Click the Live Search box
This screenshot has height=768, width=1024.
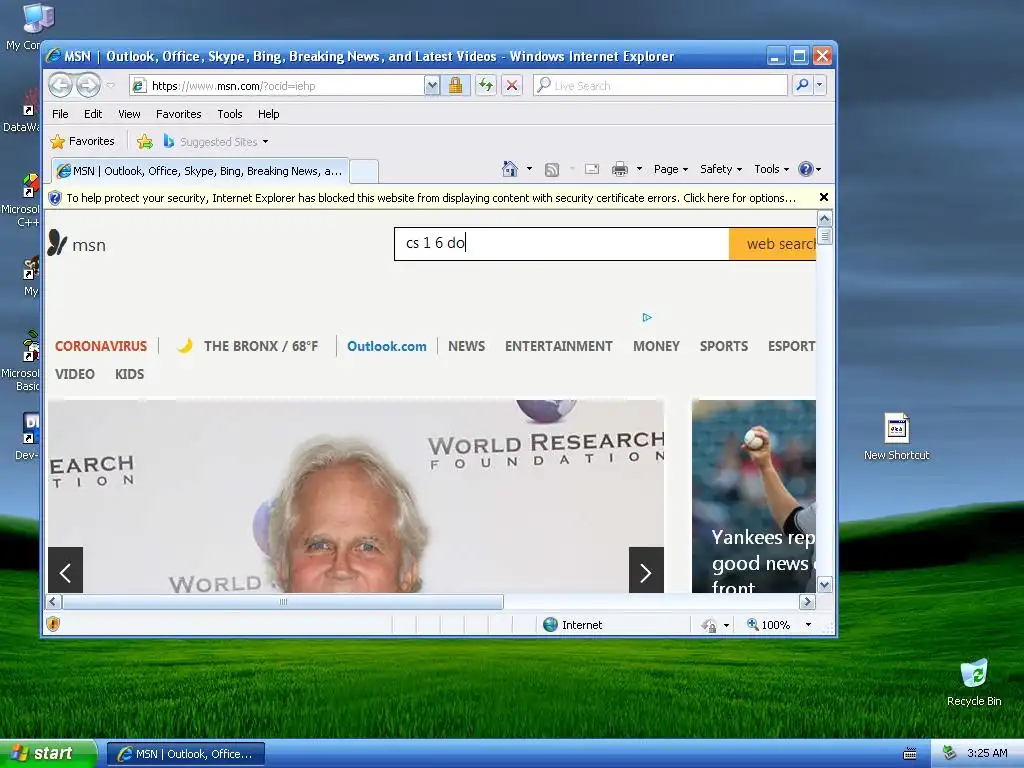(x=660, y=86)
